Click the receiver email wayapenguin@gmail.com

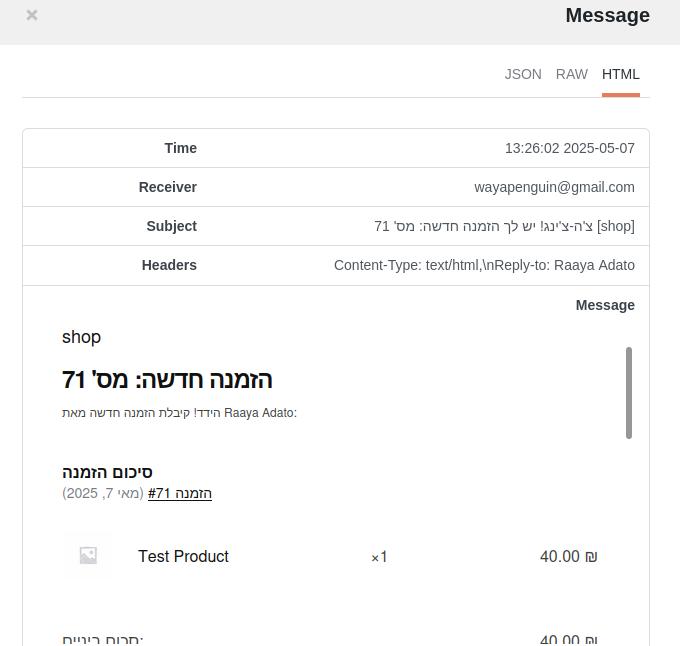tap(554, 187)
